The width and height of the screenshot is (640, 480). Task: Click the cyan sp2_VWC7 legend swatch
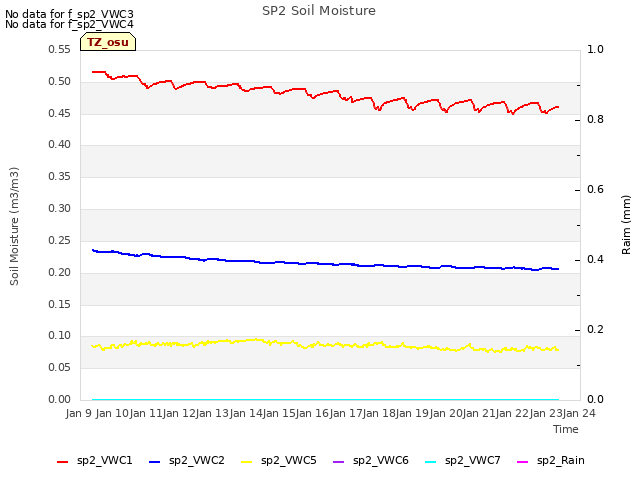coord(431,462)
